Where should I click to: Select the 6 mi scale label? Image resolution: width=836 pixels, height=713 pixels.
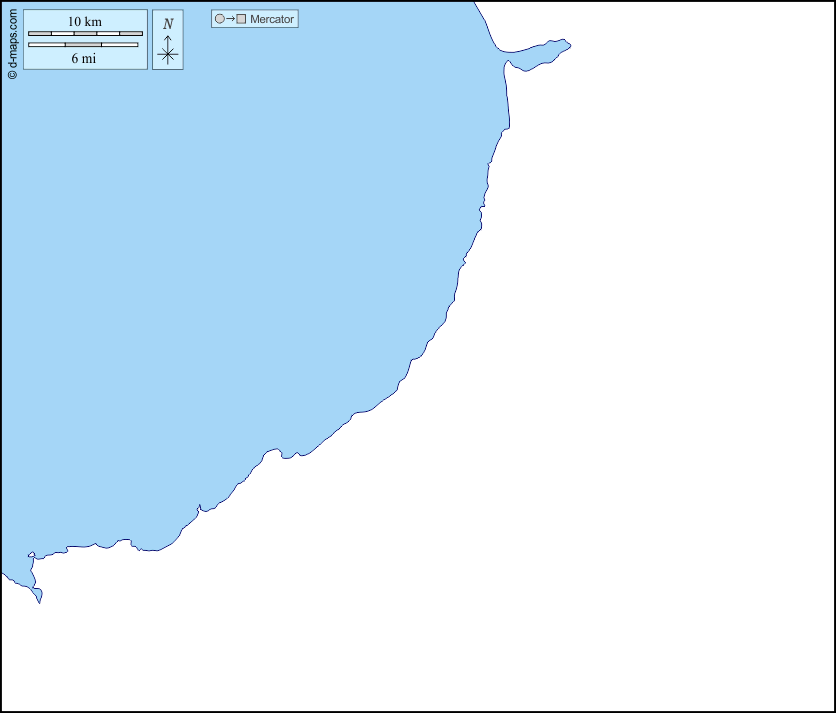pos(84,58)
